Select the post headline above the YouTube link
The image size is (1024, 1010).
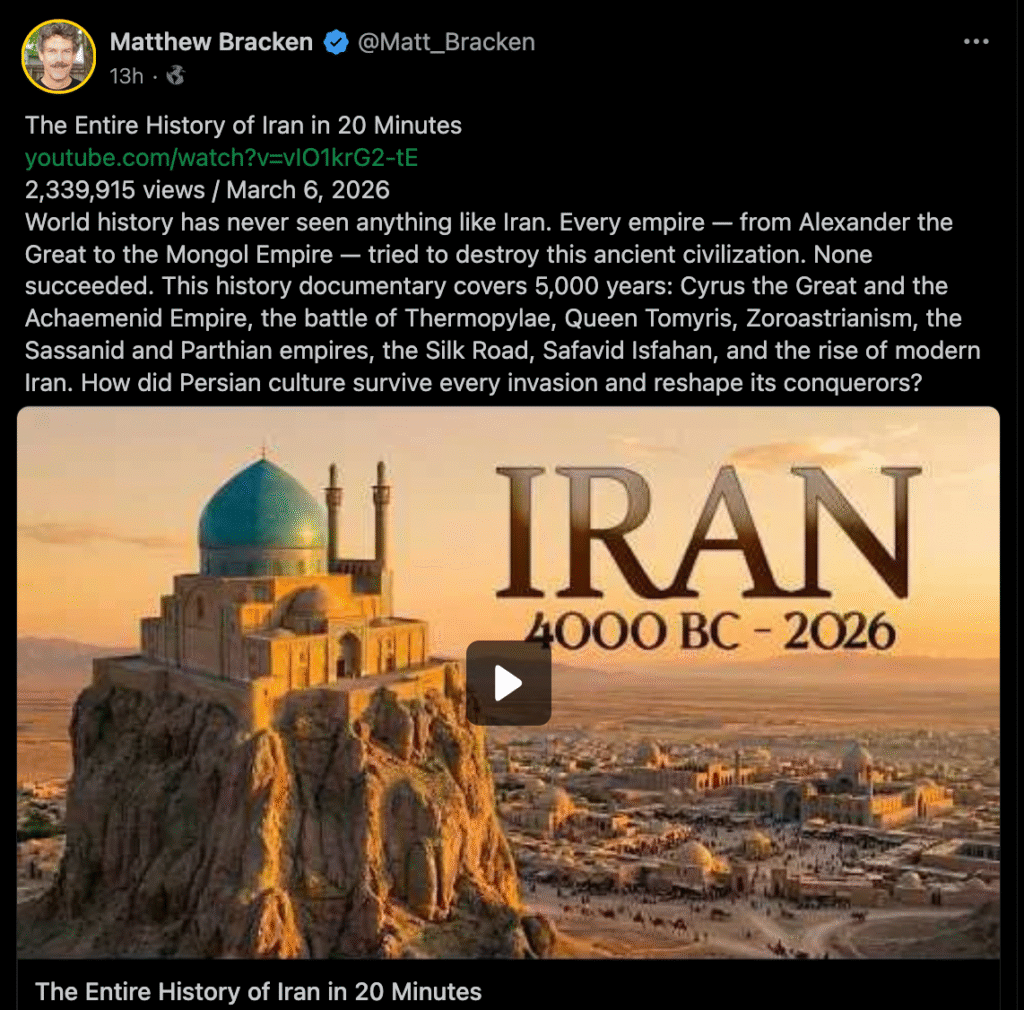click(x=243, y=125)
